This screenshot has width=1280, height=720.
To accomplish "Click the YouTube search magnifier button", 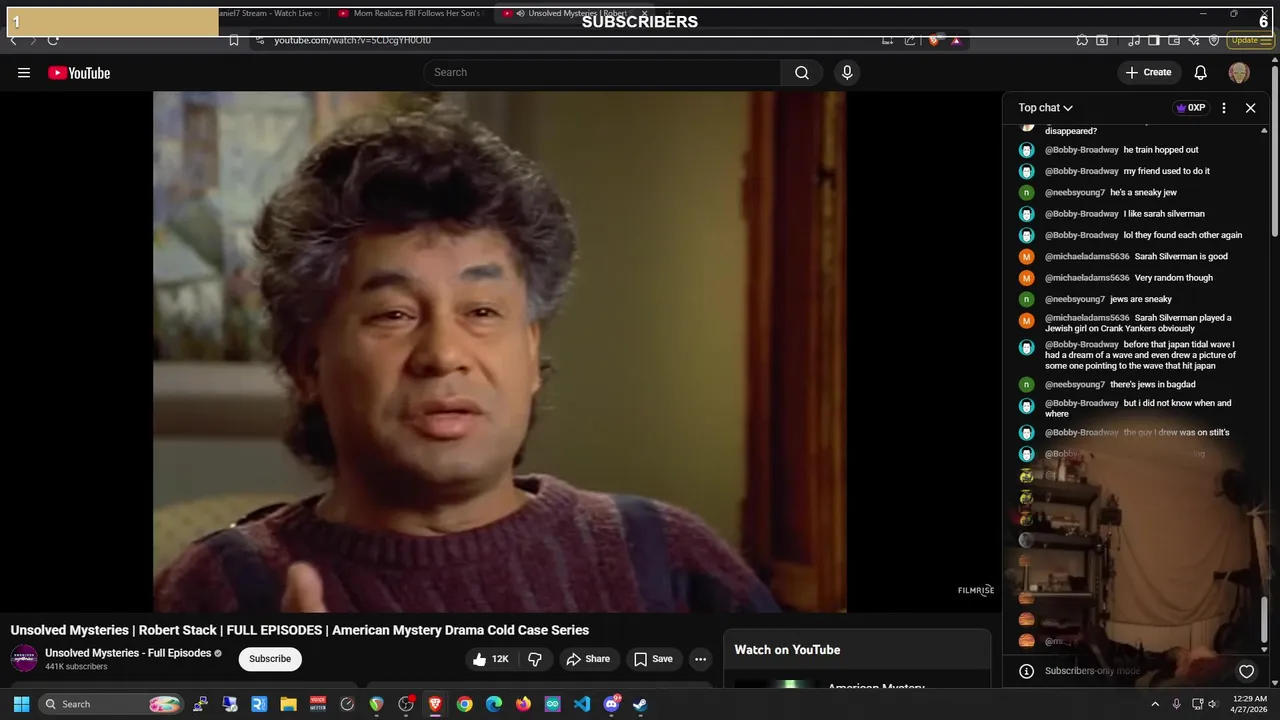I will pos(802,72).
